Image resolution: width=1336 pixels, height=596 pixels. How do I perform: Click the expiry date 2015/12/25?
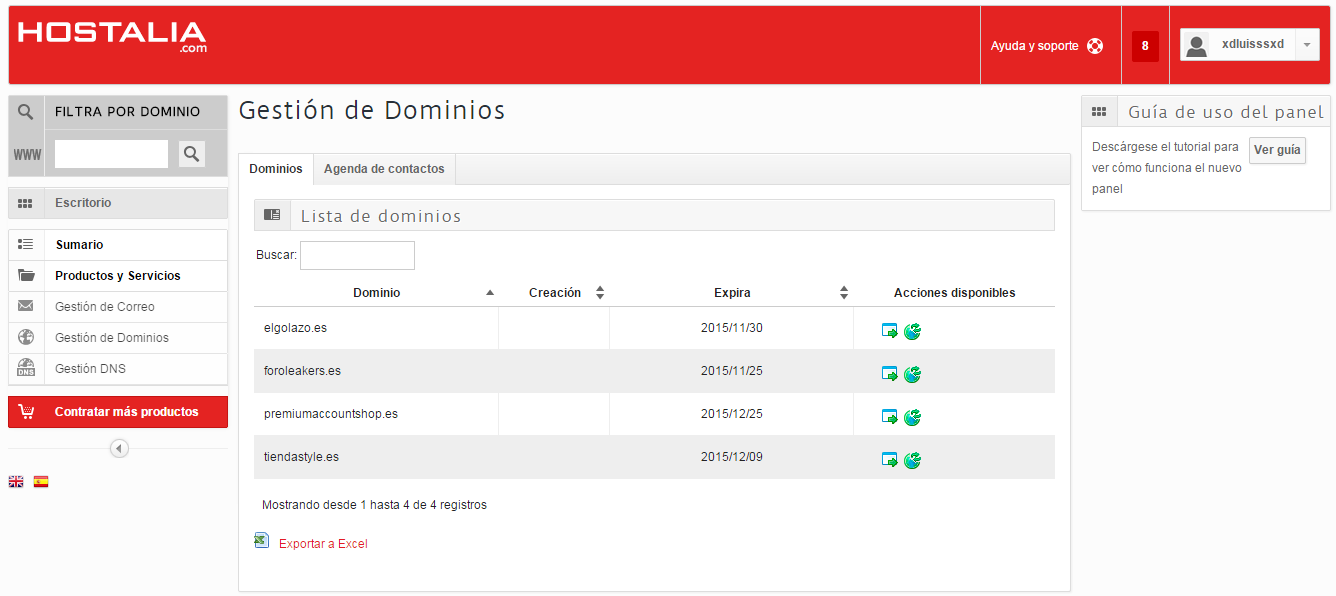click(732, 414)
